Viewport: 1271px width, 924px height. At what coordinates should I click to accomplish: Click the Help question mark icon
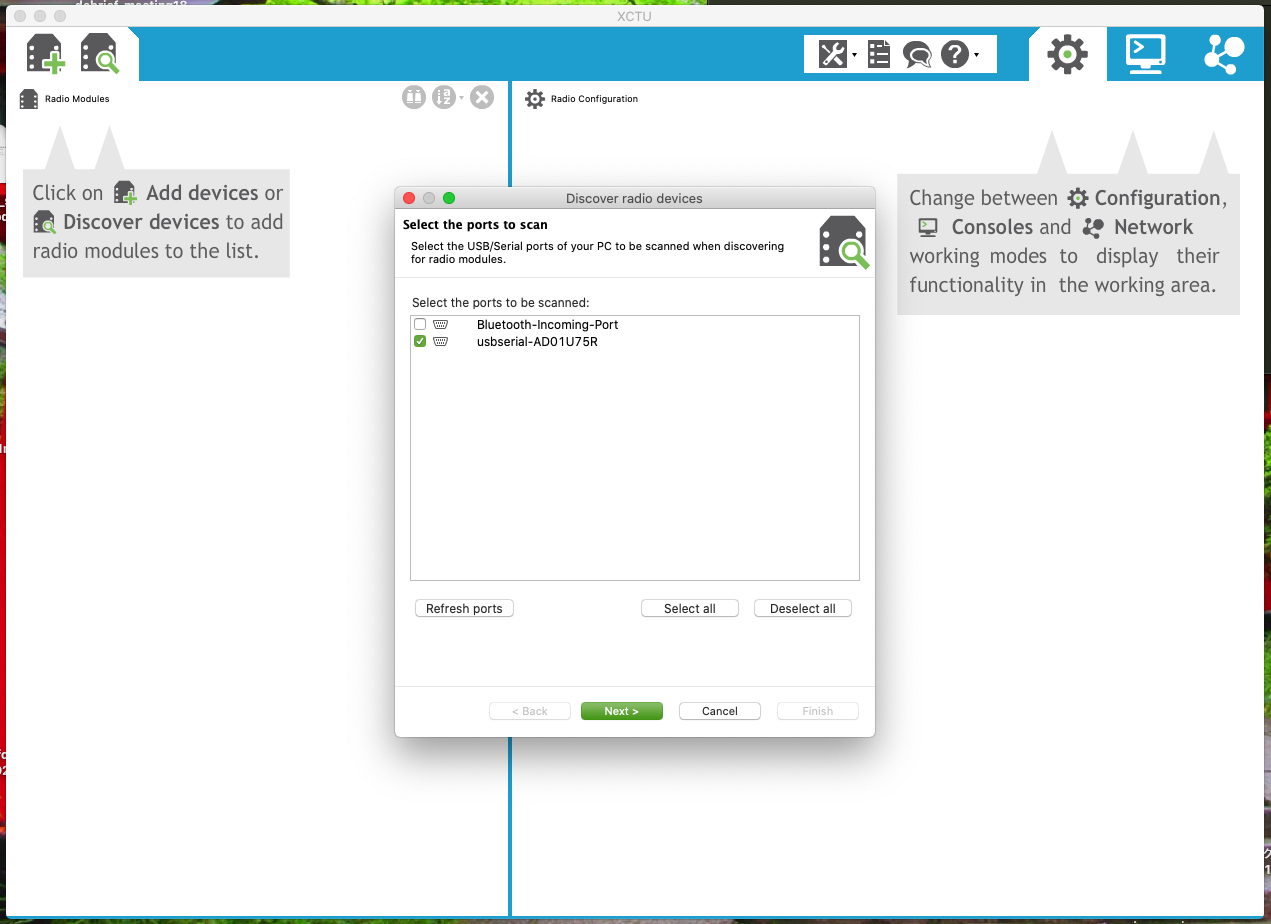click(955, 54)
